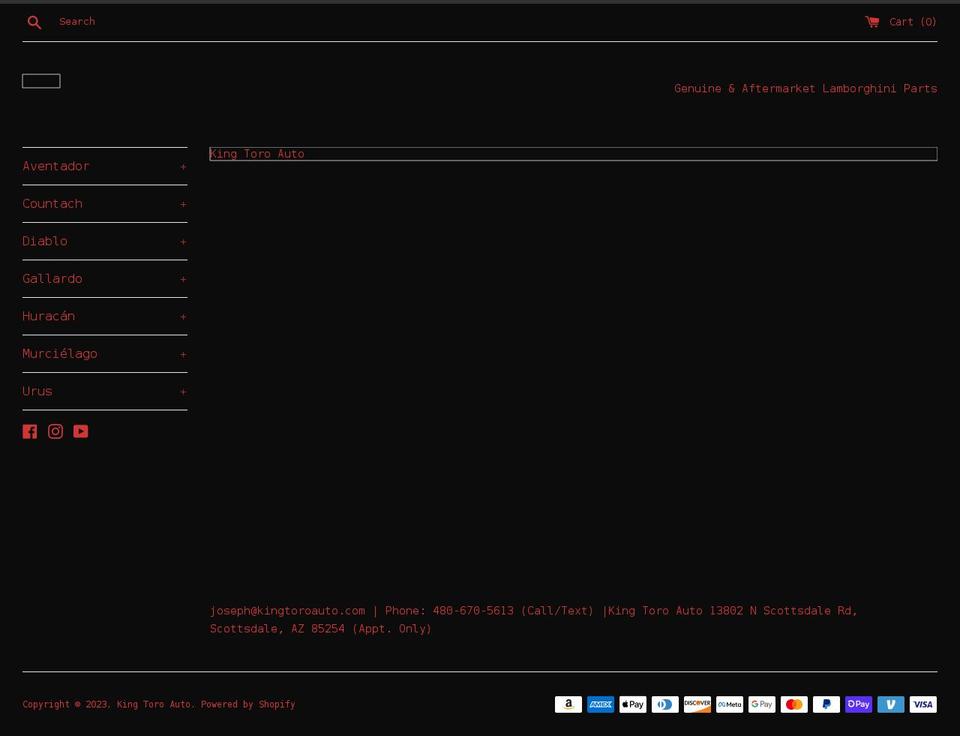Click the search magnifier icon
960x736 pixels.
[x=34, y=22]
